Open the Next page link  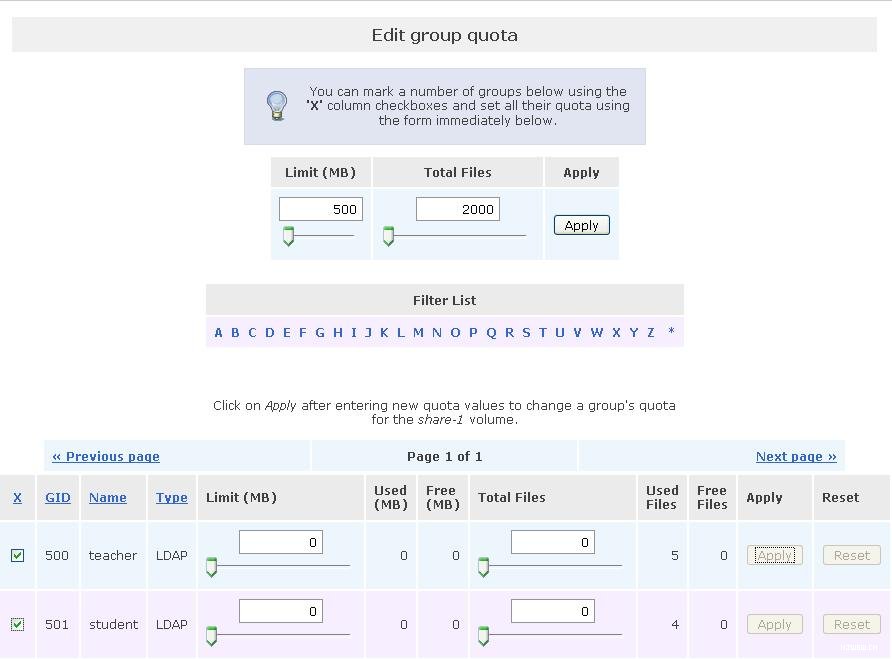(796, 456)
